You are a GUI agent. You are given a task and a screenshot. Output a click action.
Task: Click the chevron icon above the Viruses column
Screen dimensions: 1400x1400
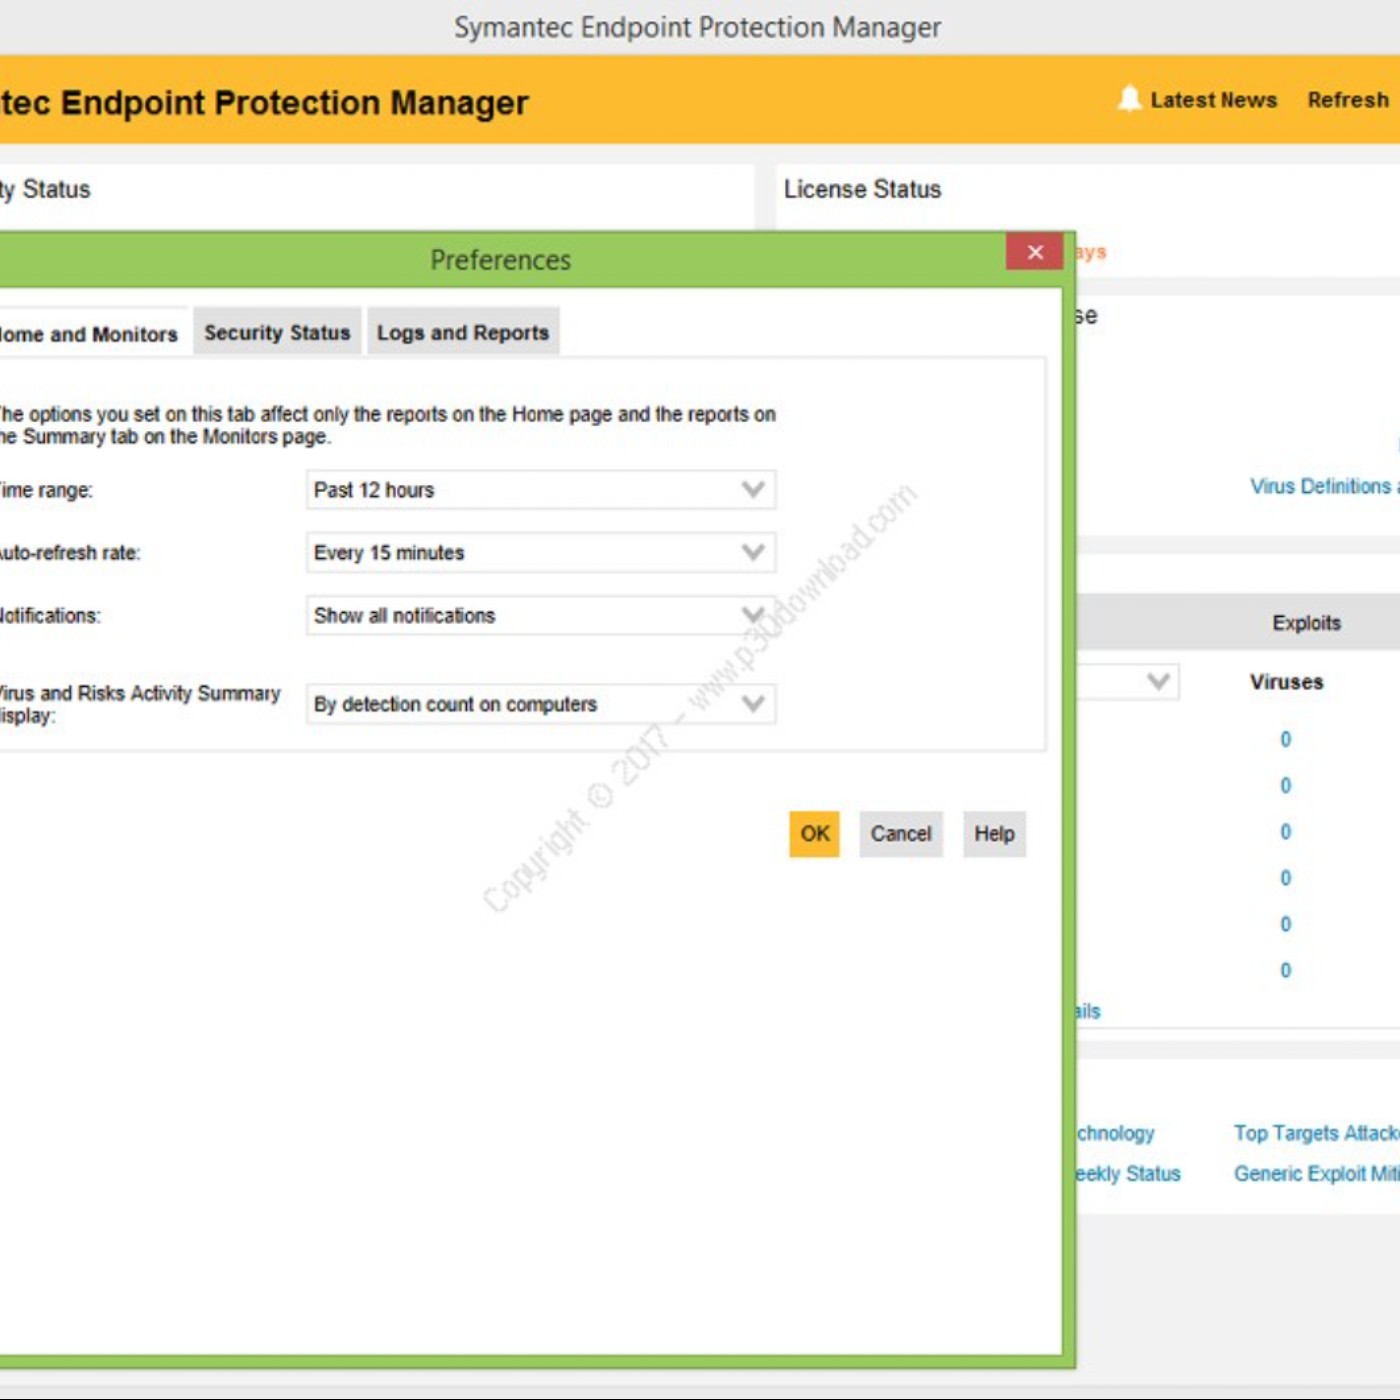point(1157,682)
